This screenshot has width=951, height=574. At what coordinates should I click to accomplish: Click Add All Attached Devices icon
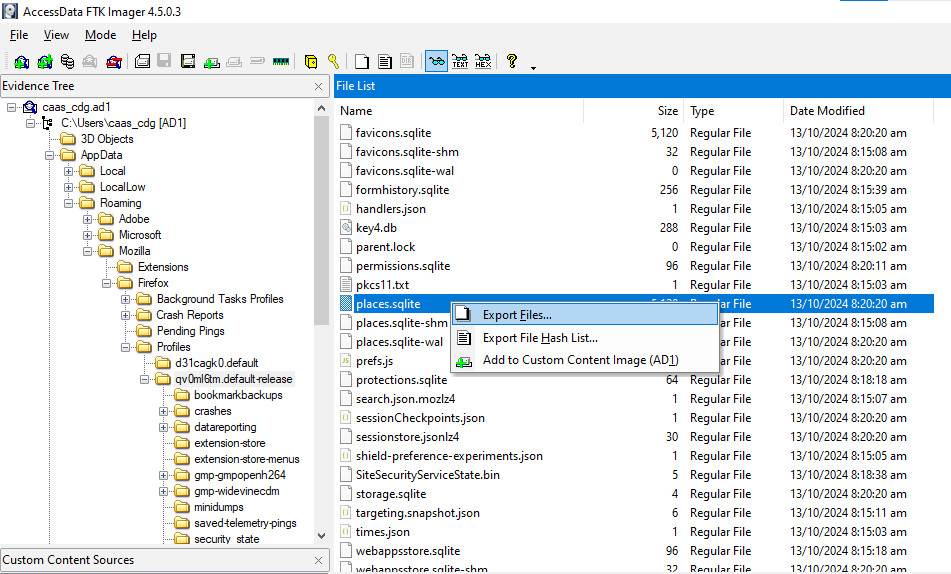(x=44, y=61)
